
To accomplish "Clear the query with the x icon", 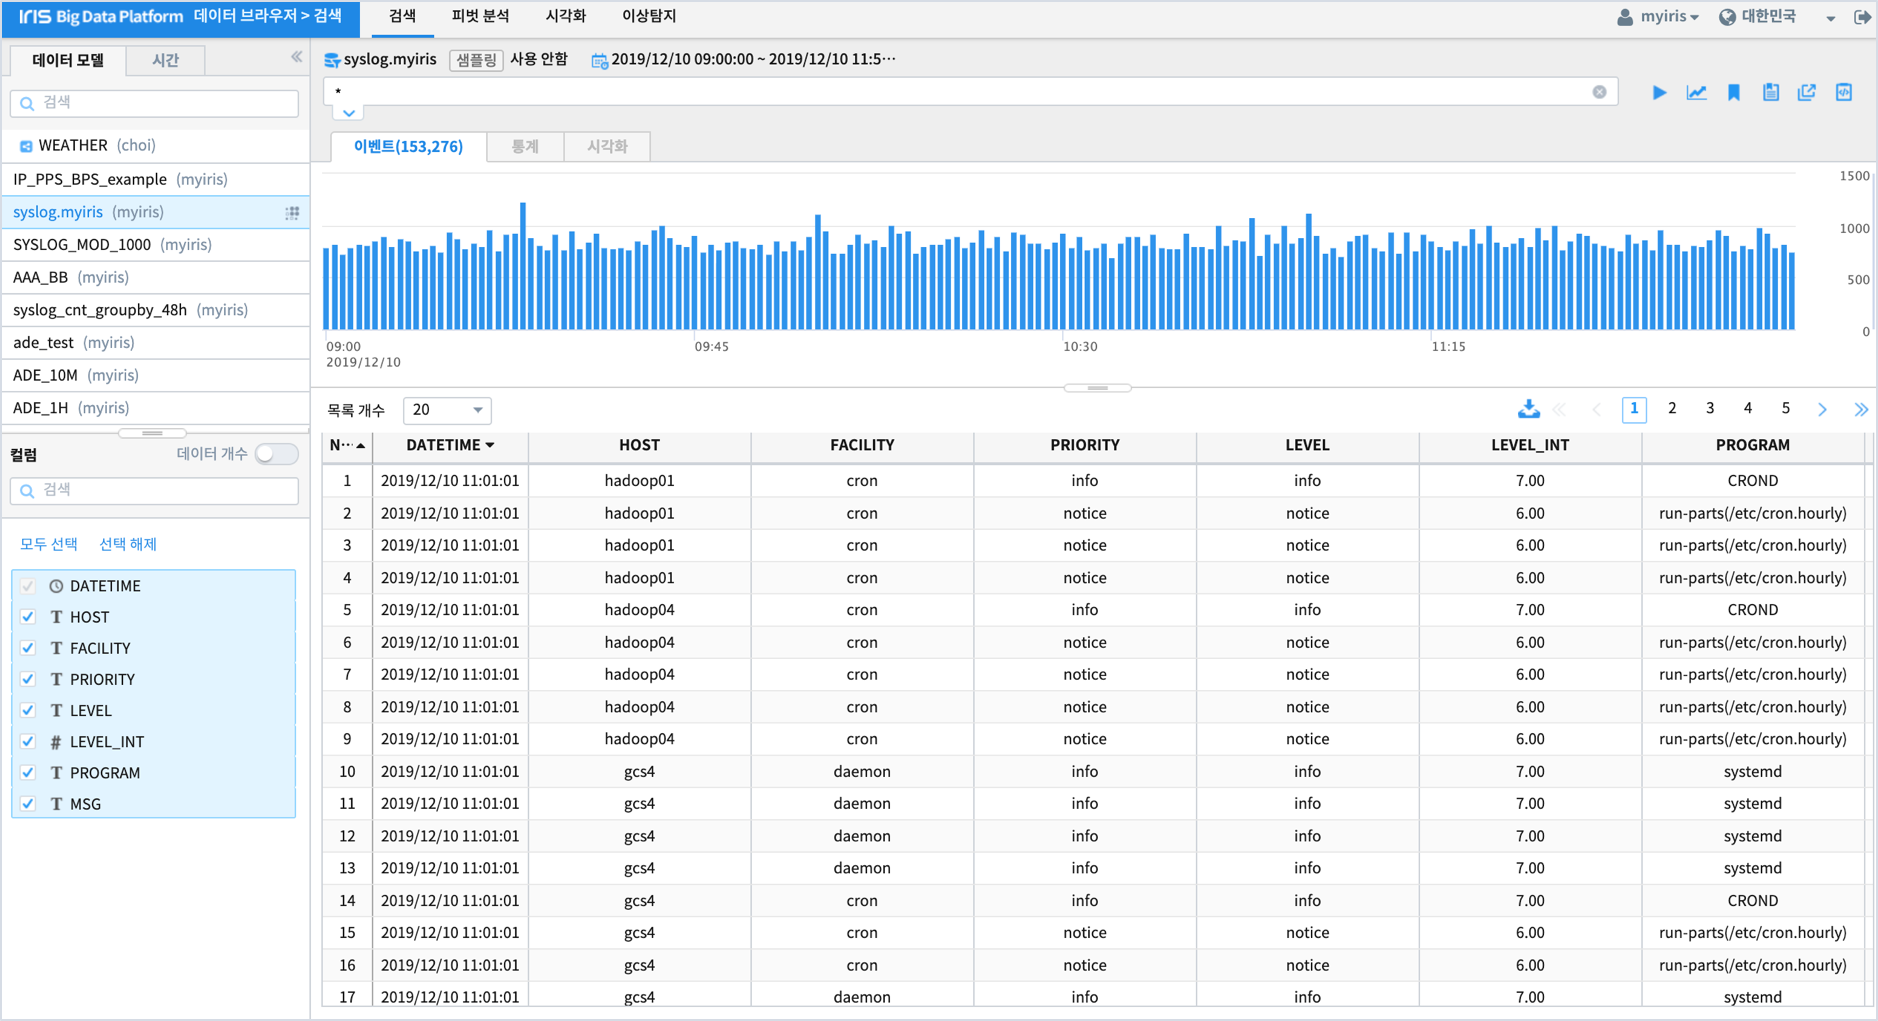I will [x=1599, y=92].
